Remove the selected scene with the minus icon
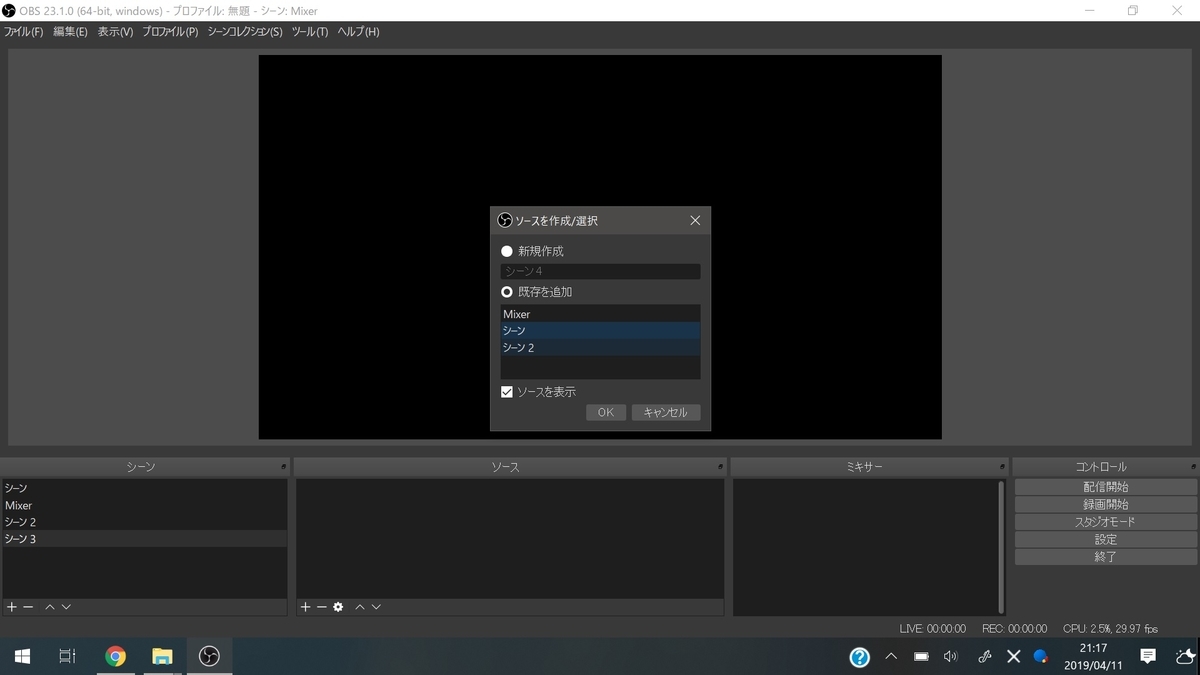Viewport: 1200px width, 675px height. tap(28, 607)
